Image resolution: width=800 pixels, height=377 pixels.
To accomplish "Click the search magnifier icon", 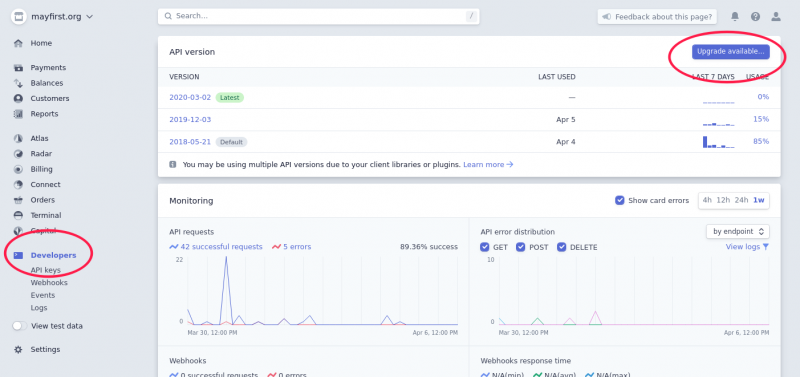I will click(168, 16).
